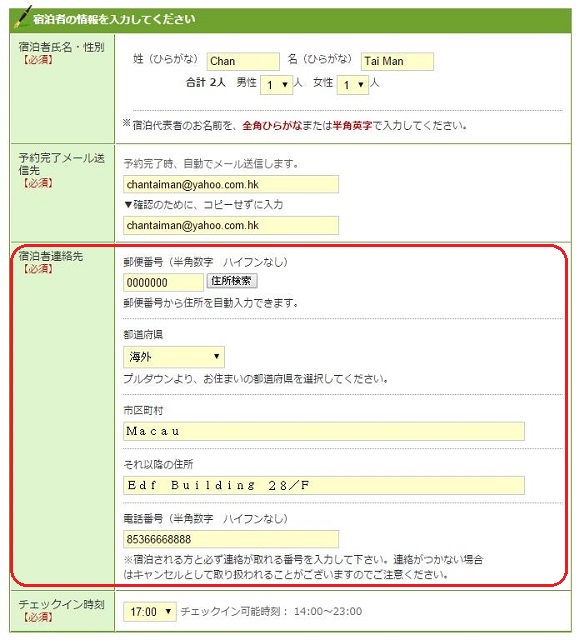Click the 宿泊者氏名・性別 row label
The height and width of the screenshot is (640, 580).
(61, 47)
